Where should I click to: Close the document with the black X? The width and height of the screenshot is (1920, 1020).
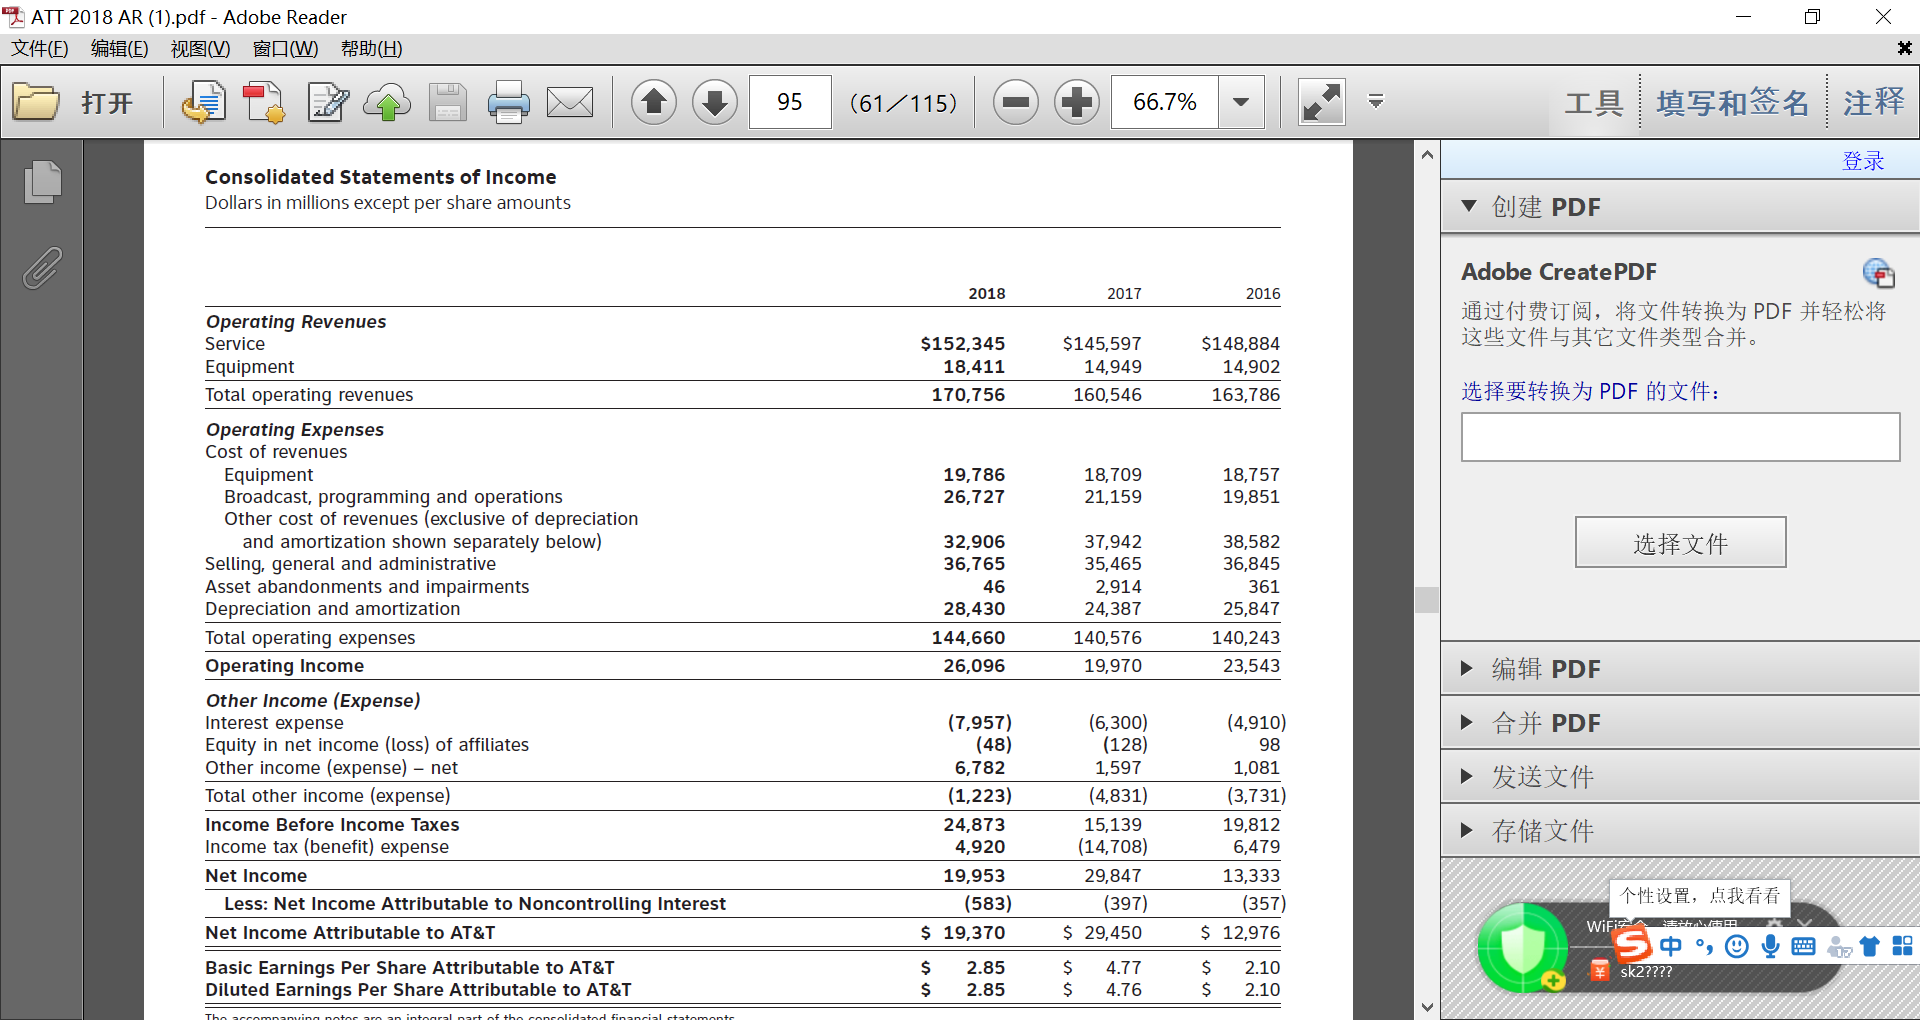coord(1904,48)
